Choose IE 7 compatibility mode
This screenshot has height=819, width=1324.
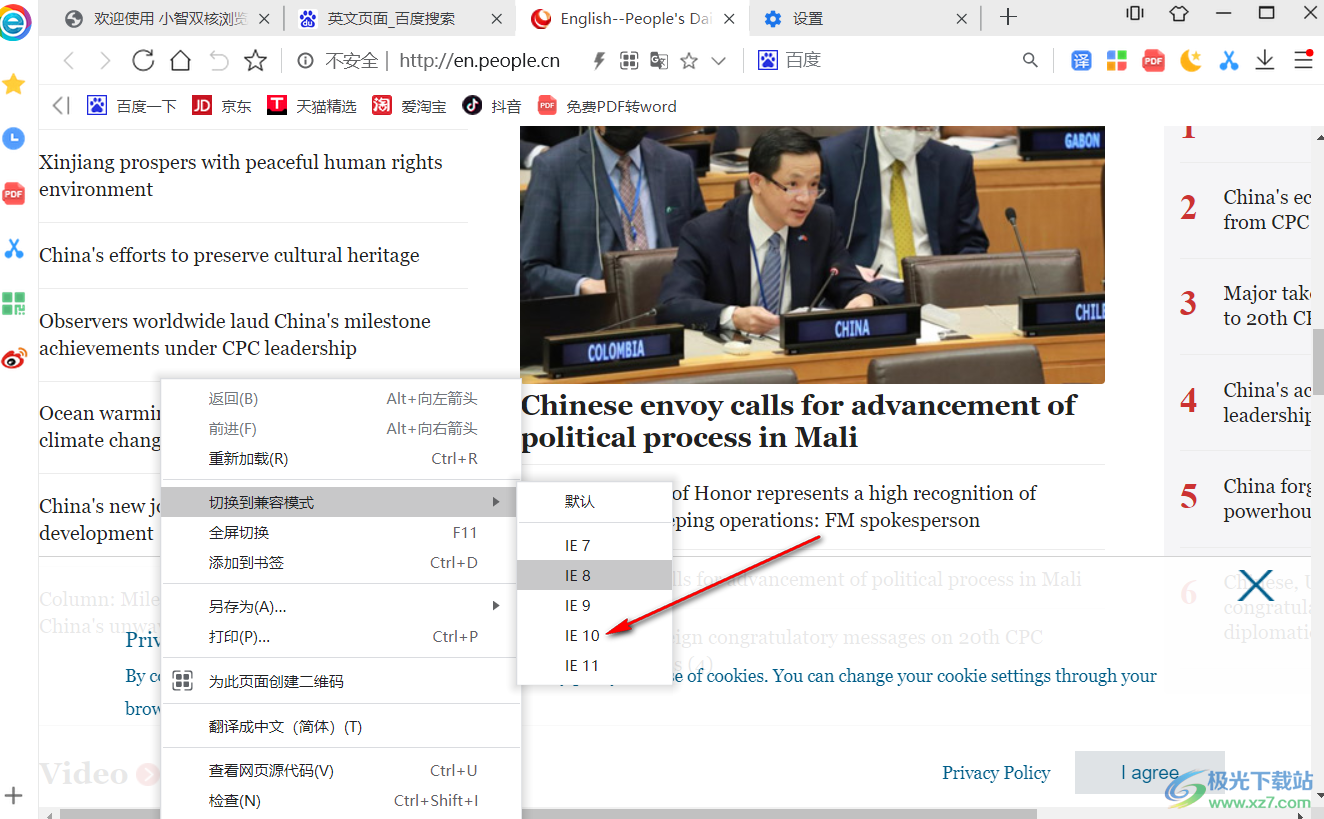595,545
